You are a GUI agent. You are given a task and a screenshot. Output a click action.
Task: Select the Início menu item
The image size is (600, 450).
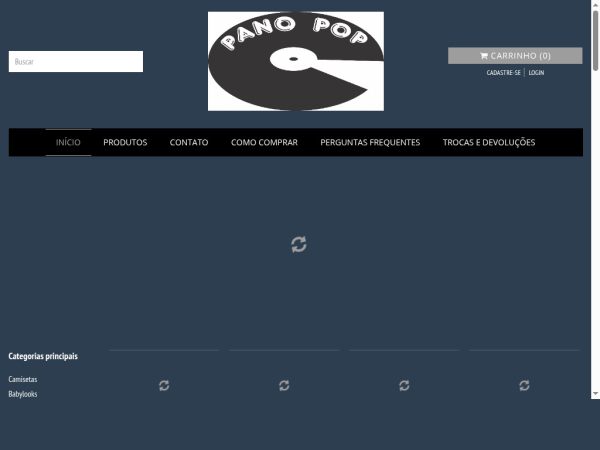click(68, 142)
